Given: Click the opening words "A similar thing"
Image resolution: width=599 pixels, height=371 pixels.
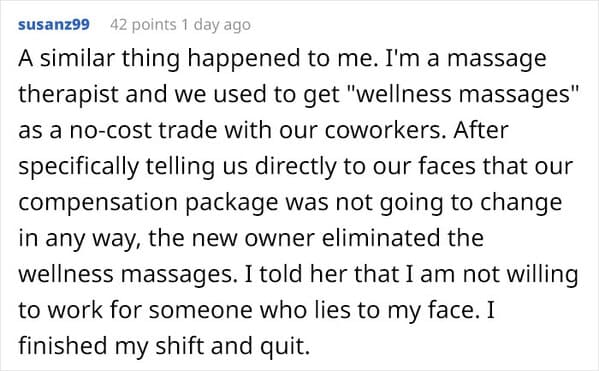Looking at the screenshot, I should pyautogui.click(x=99, y=58).
